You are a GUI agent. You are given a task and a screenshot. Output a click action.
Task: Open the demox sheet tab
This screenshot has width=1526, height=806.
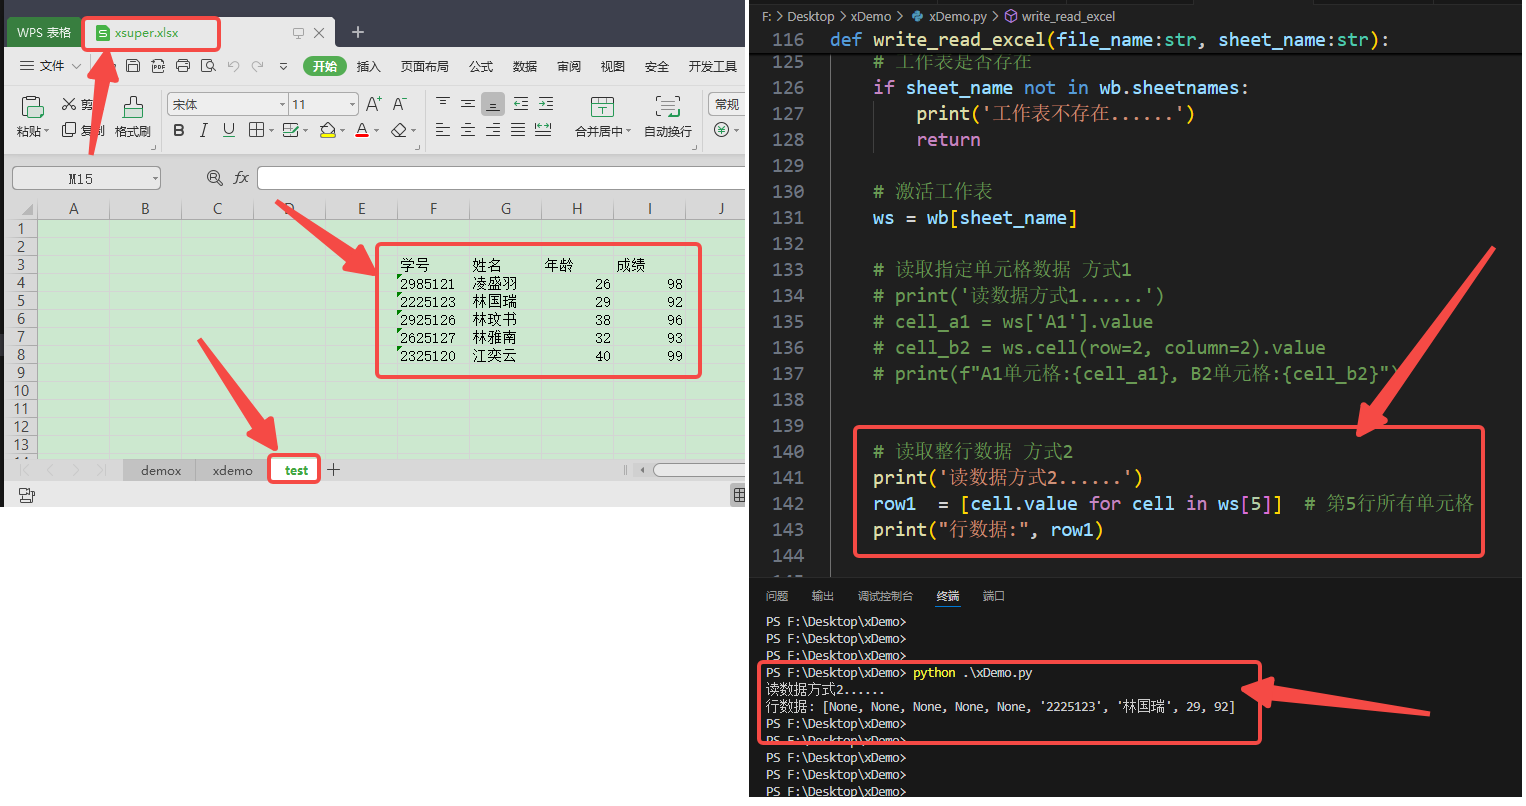coord(161,470)
